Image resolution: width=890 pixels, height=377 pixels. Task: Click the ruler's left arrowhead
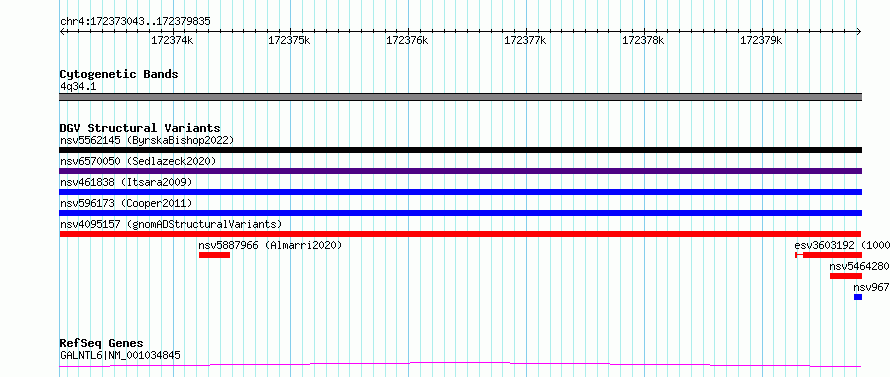pyautogui.click(x=62, y=32)
